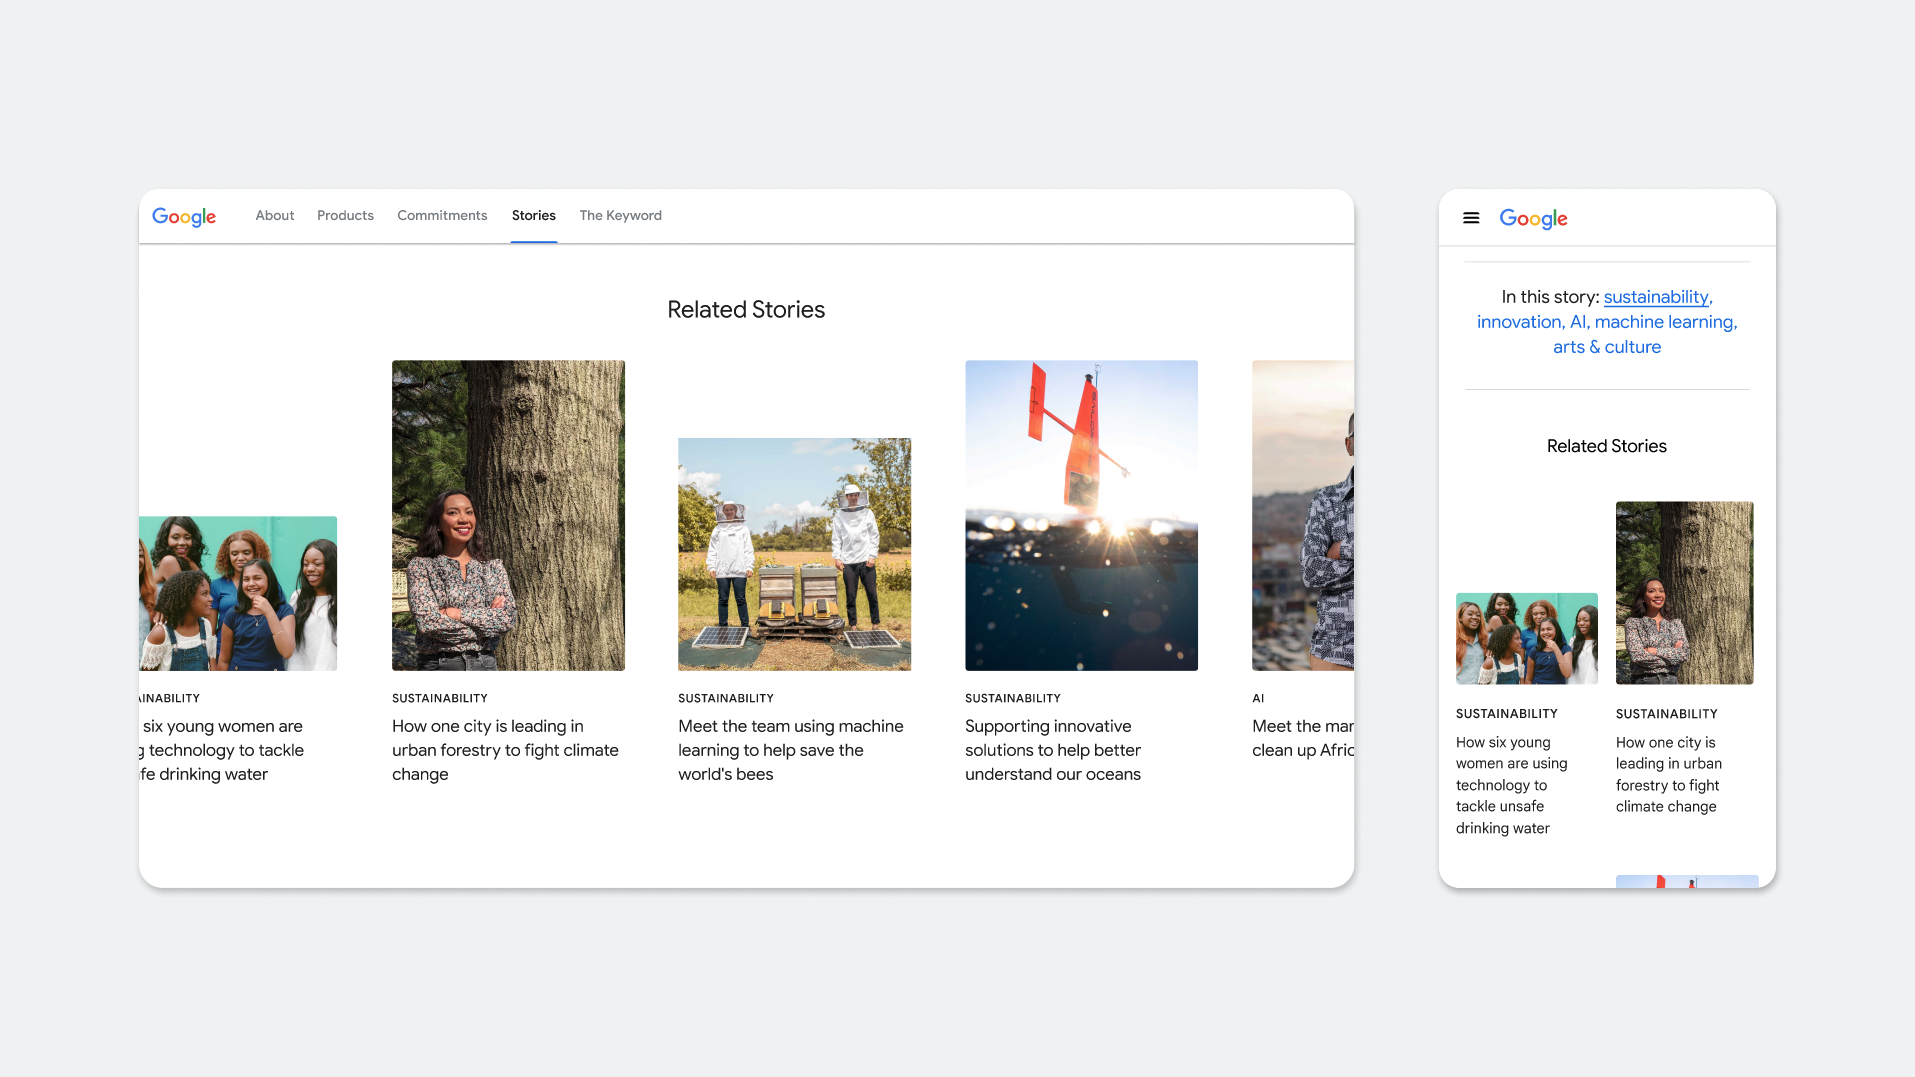Open mobile thumbnail of six young women
Image resolution: width=1915 pixels, height=1077 pixels.
[1526, 638]
